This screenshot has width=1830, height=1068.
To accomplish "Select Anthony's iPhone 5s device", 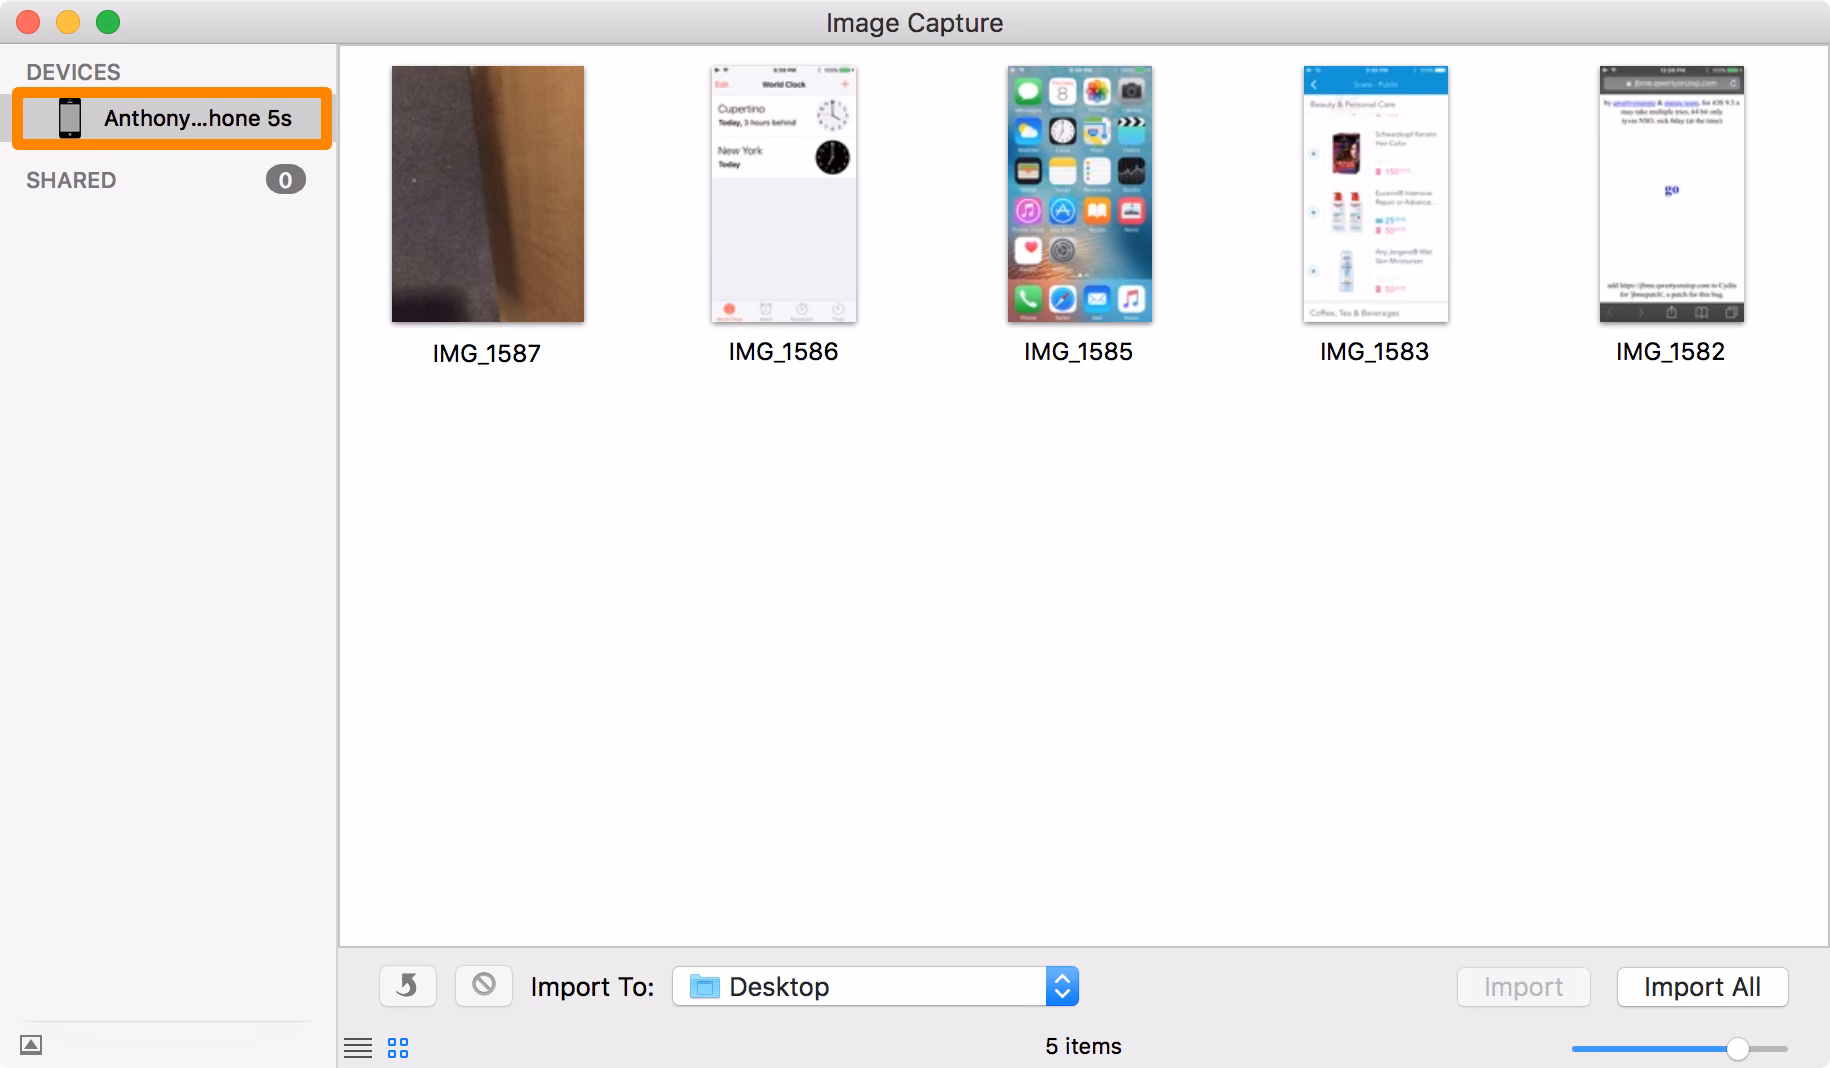I will 170,117.
